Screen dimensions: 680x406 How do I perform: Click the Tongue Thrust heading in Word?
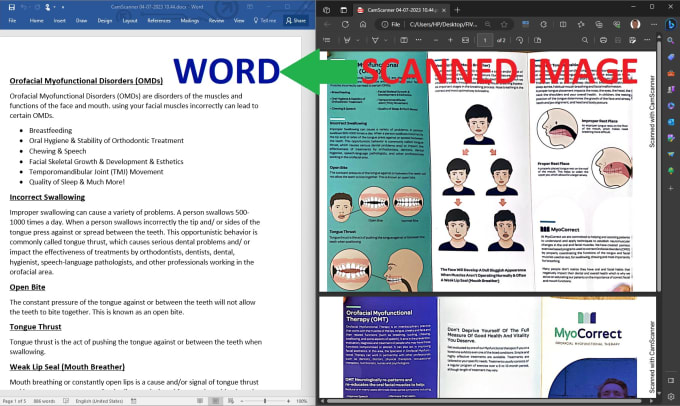(35, 327)
